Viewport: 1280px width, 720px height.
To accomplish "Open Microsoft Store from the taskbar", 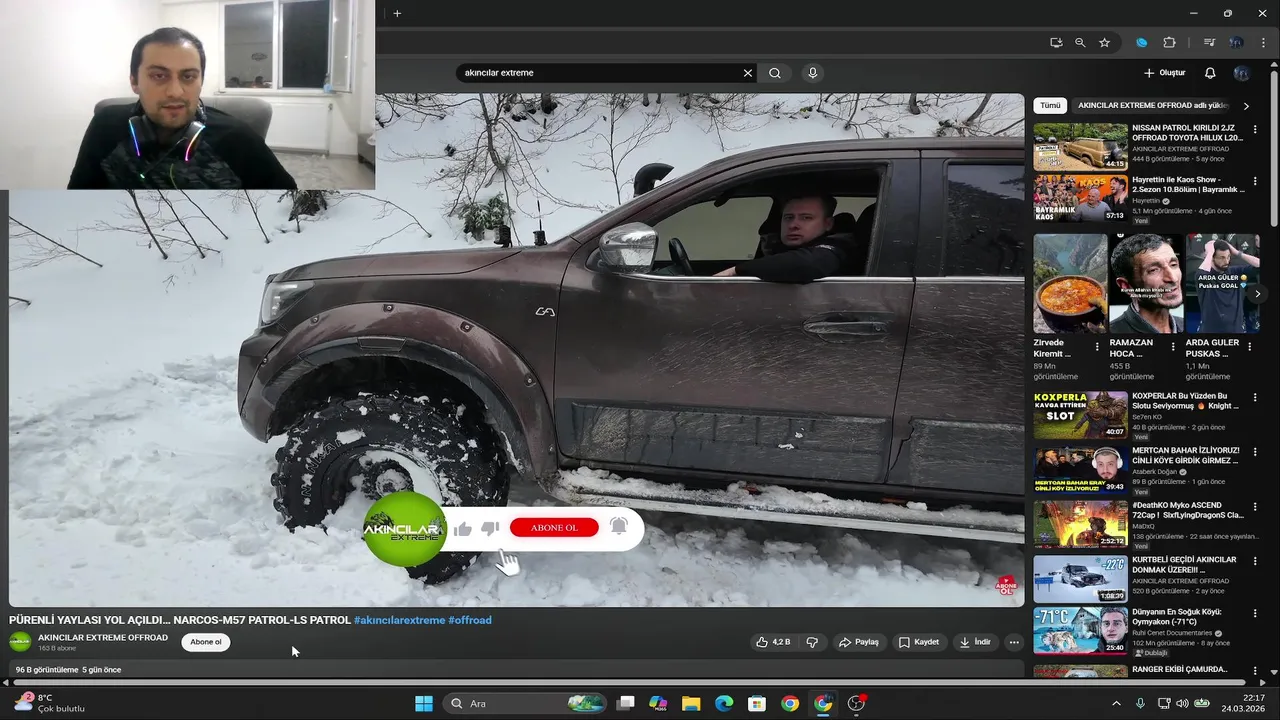I will 757,703.
